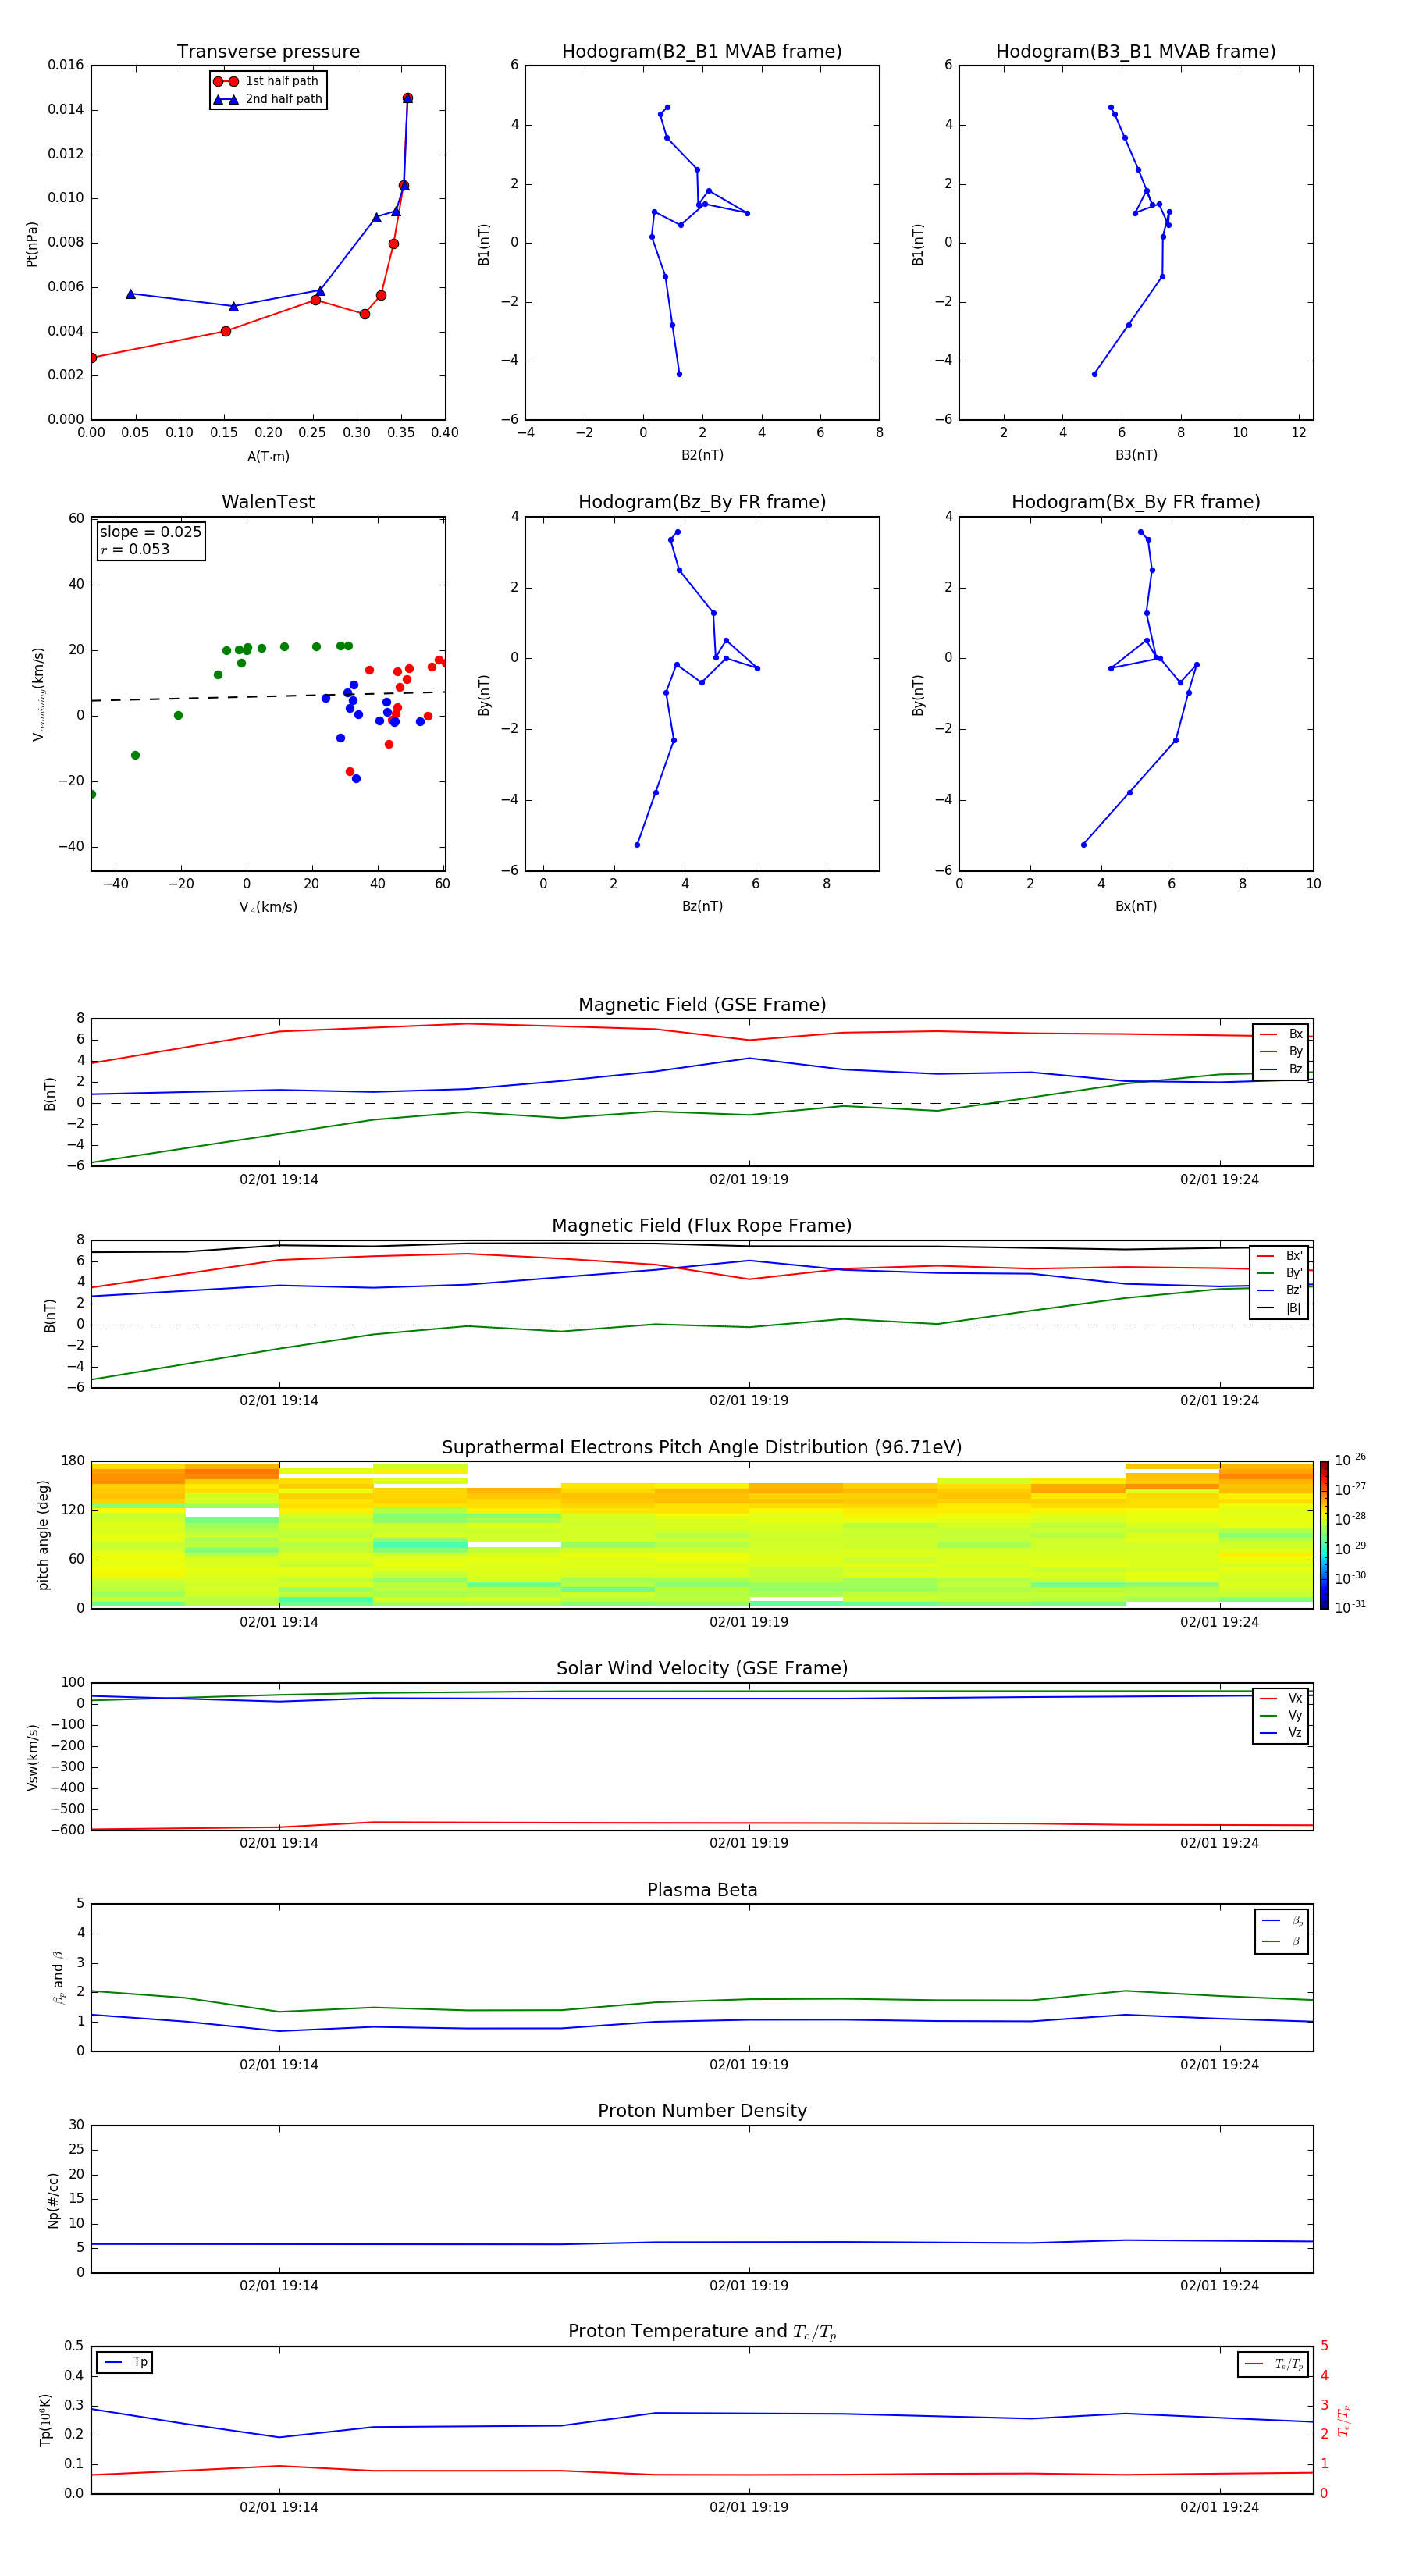Click the 'Pt(nPa)' y-axis label

coord(32,244)
